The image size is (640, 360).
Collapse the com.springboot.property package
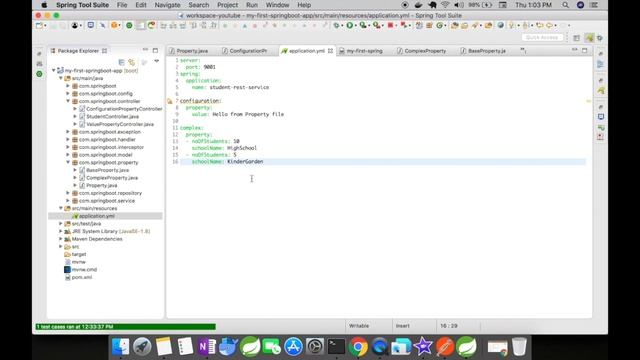point(68,162)
